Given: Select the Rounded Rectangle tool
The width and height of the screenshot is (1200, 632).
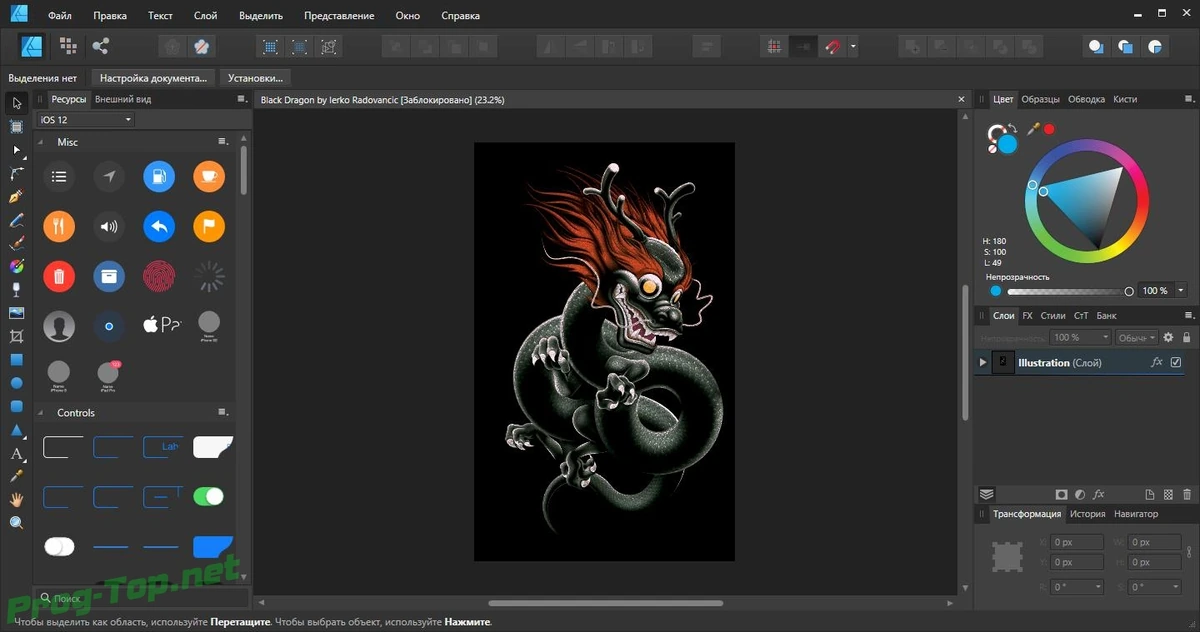Looking at the screenshot, I should pos(16,406).
